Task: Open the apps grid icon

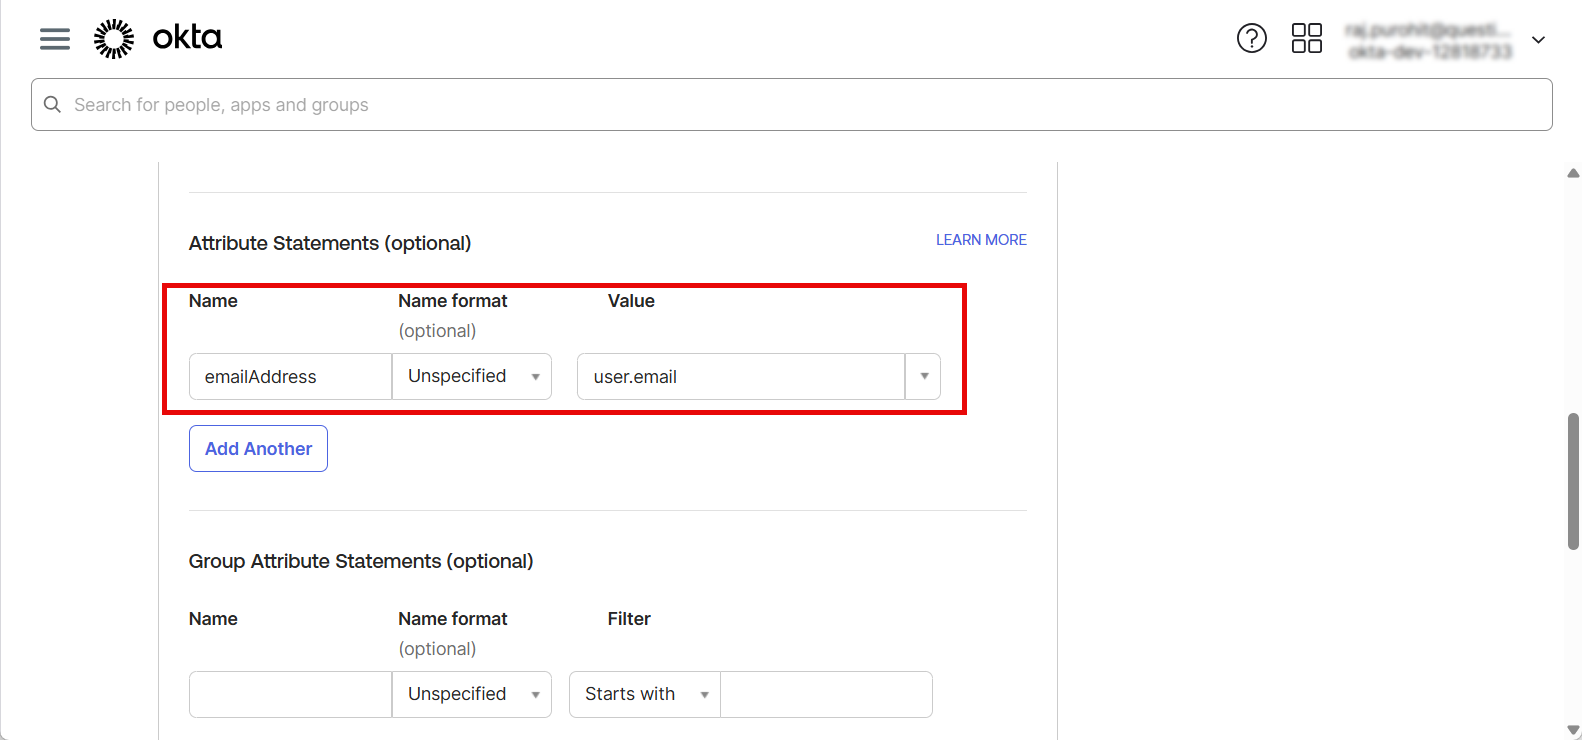Action: pos(1306,38)
